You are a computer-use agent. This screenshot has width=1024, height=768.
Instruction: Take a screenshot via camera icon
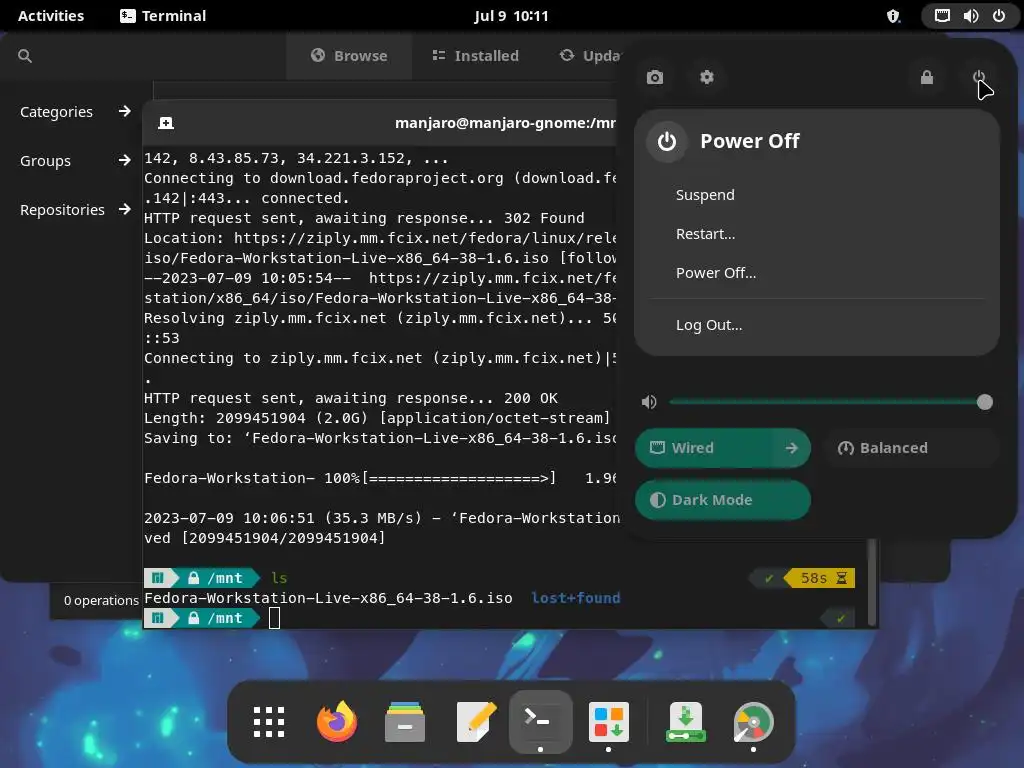(654, 78)
